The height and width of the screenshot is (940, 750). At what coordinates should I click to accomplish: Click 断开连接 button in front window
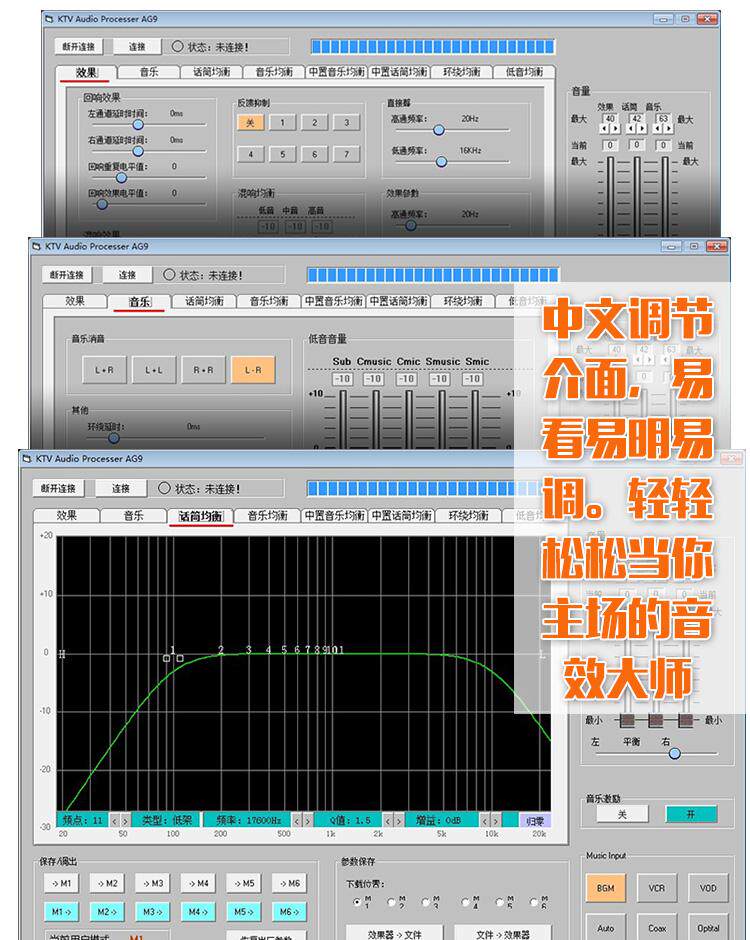pos(58,489)
